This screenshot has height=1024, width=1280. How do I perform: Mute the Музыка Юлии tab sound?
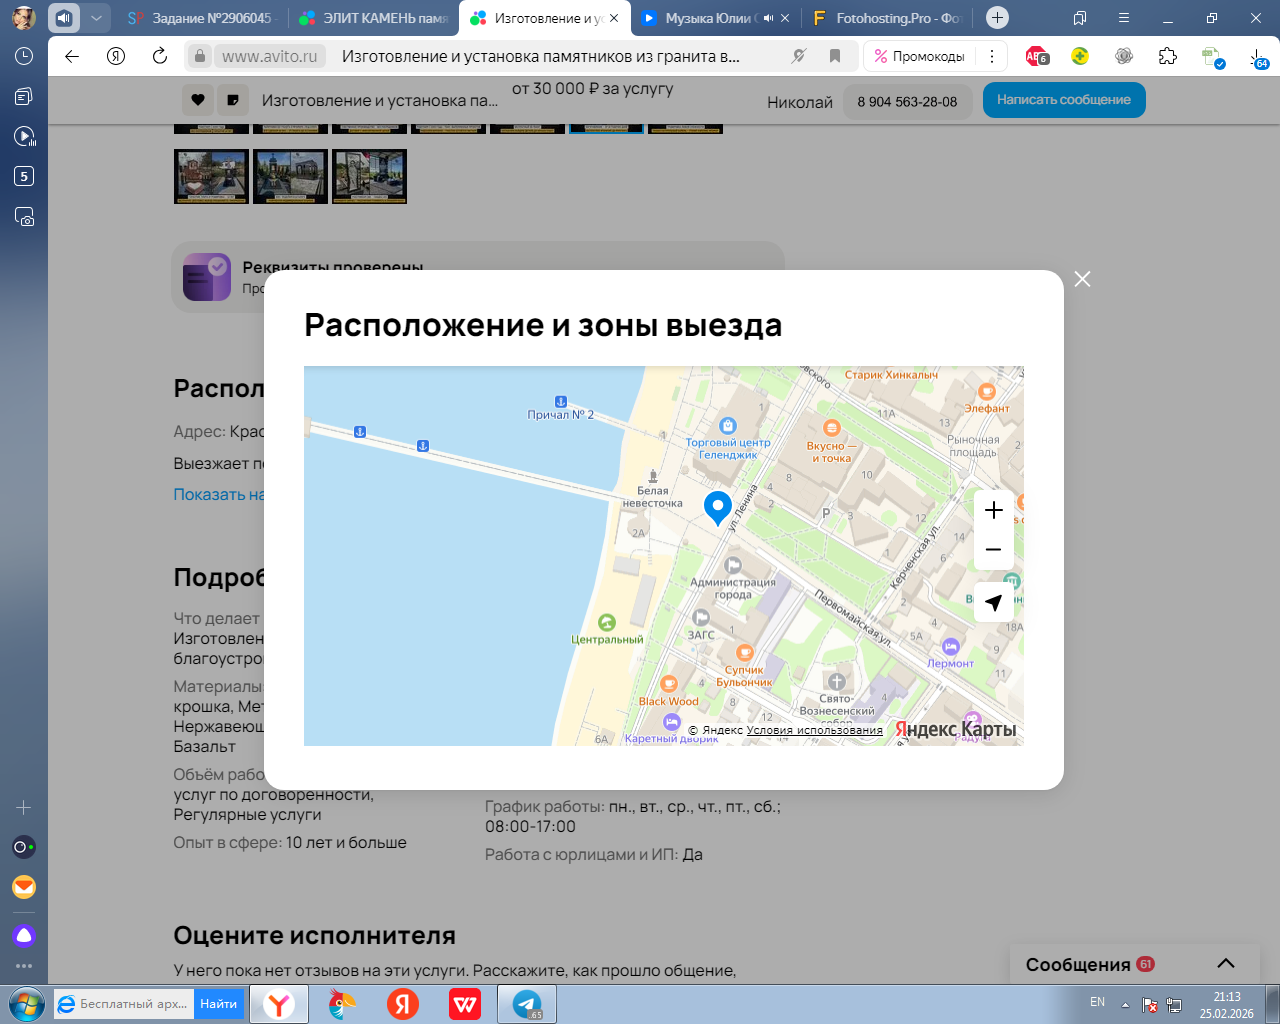tap(768, 18)
